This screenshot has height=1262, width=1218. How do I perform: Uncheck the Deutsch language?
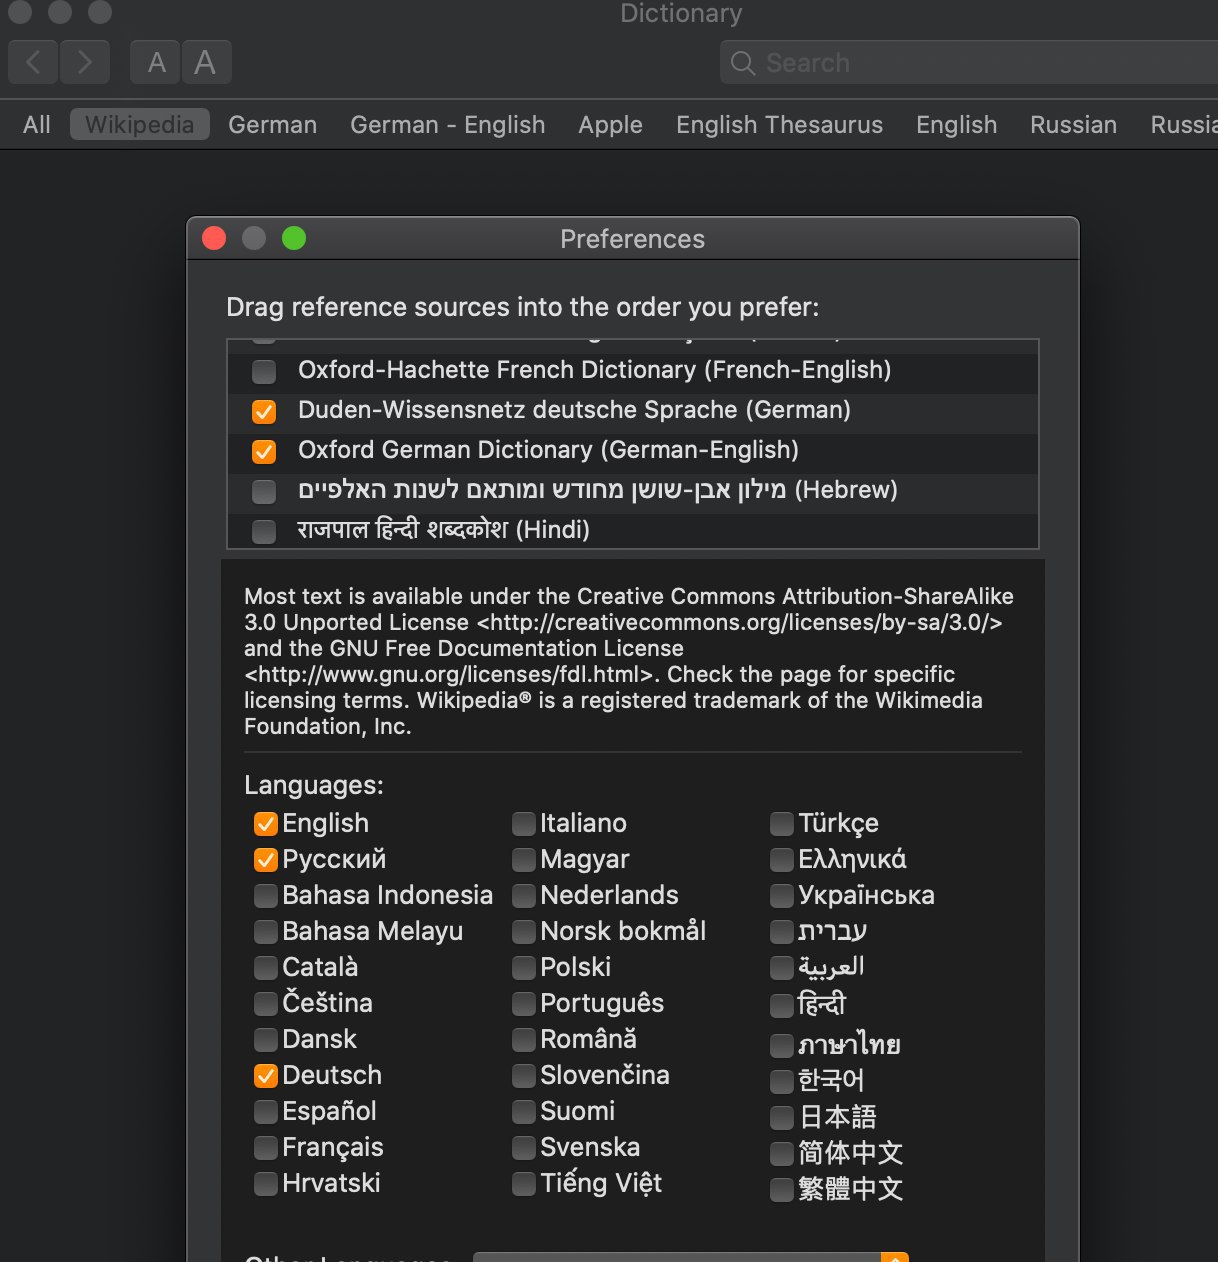click(266, 1076)
